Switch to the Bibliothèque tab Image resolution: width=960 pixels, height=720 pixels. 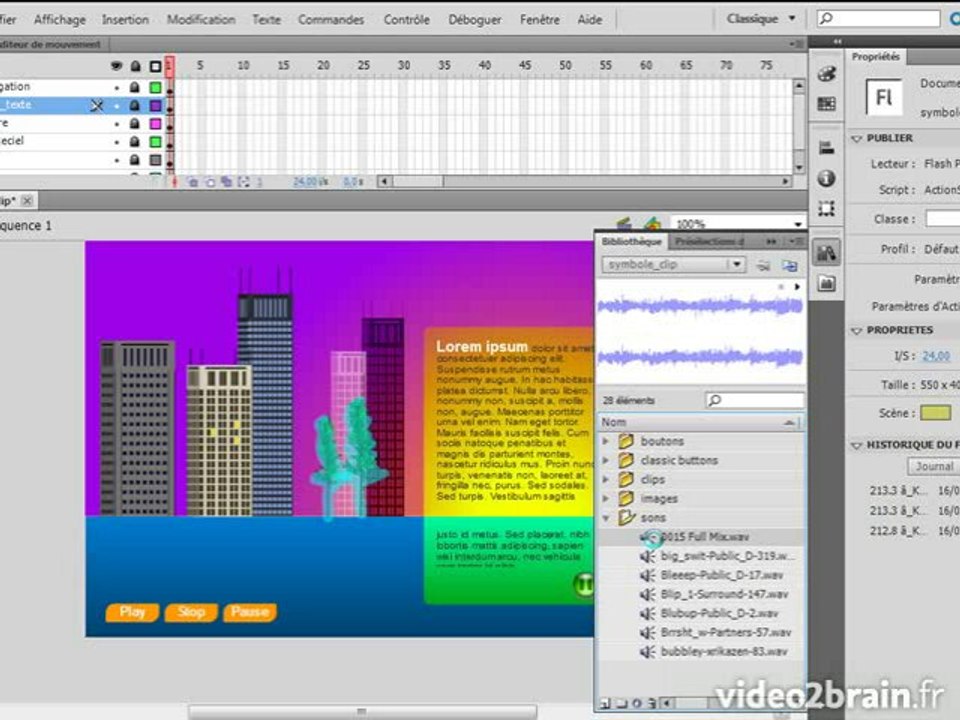631,242
